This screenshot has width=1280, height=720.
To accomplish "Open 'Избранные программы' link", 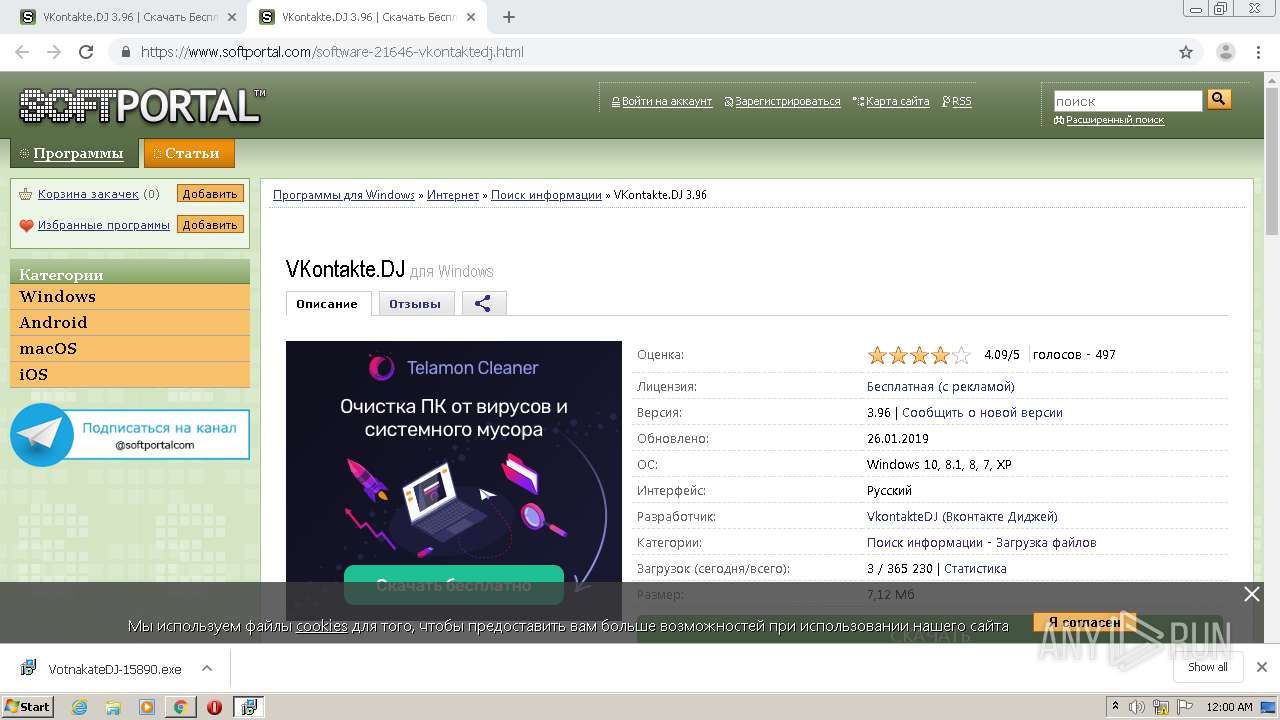I will coord(104,225).
